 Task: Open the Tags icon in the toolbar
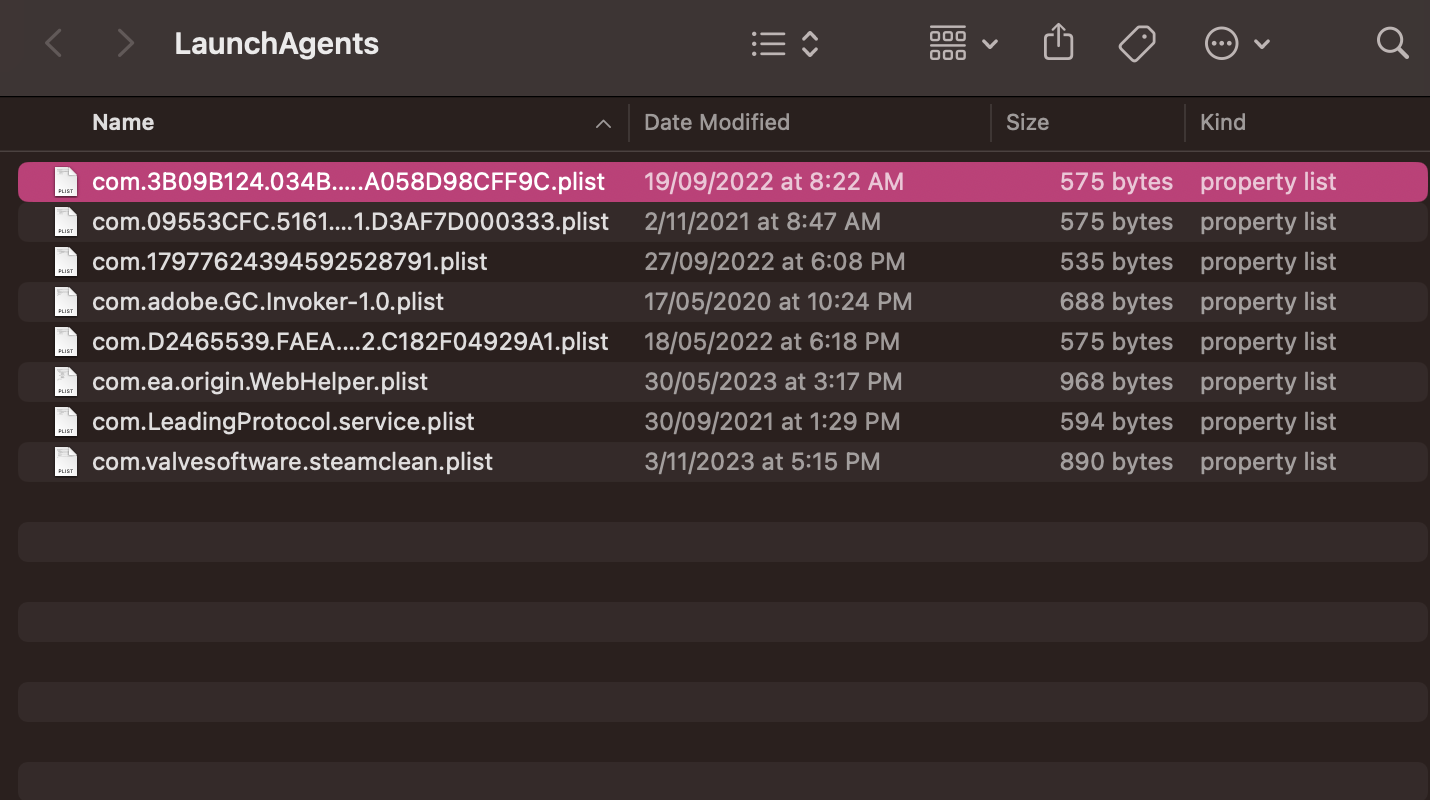click(1137, 43)
